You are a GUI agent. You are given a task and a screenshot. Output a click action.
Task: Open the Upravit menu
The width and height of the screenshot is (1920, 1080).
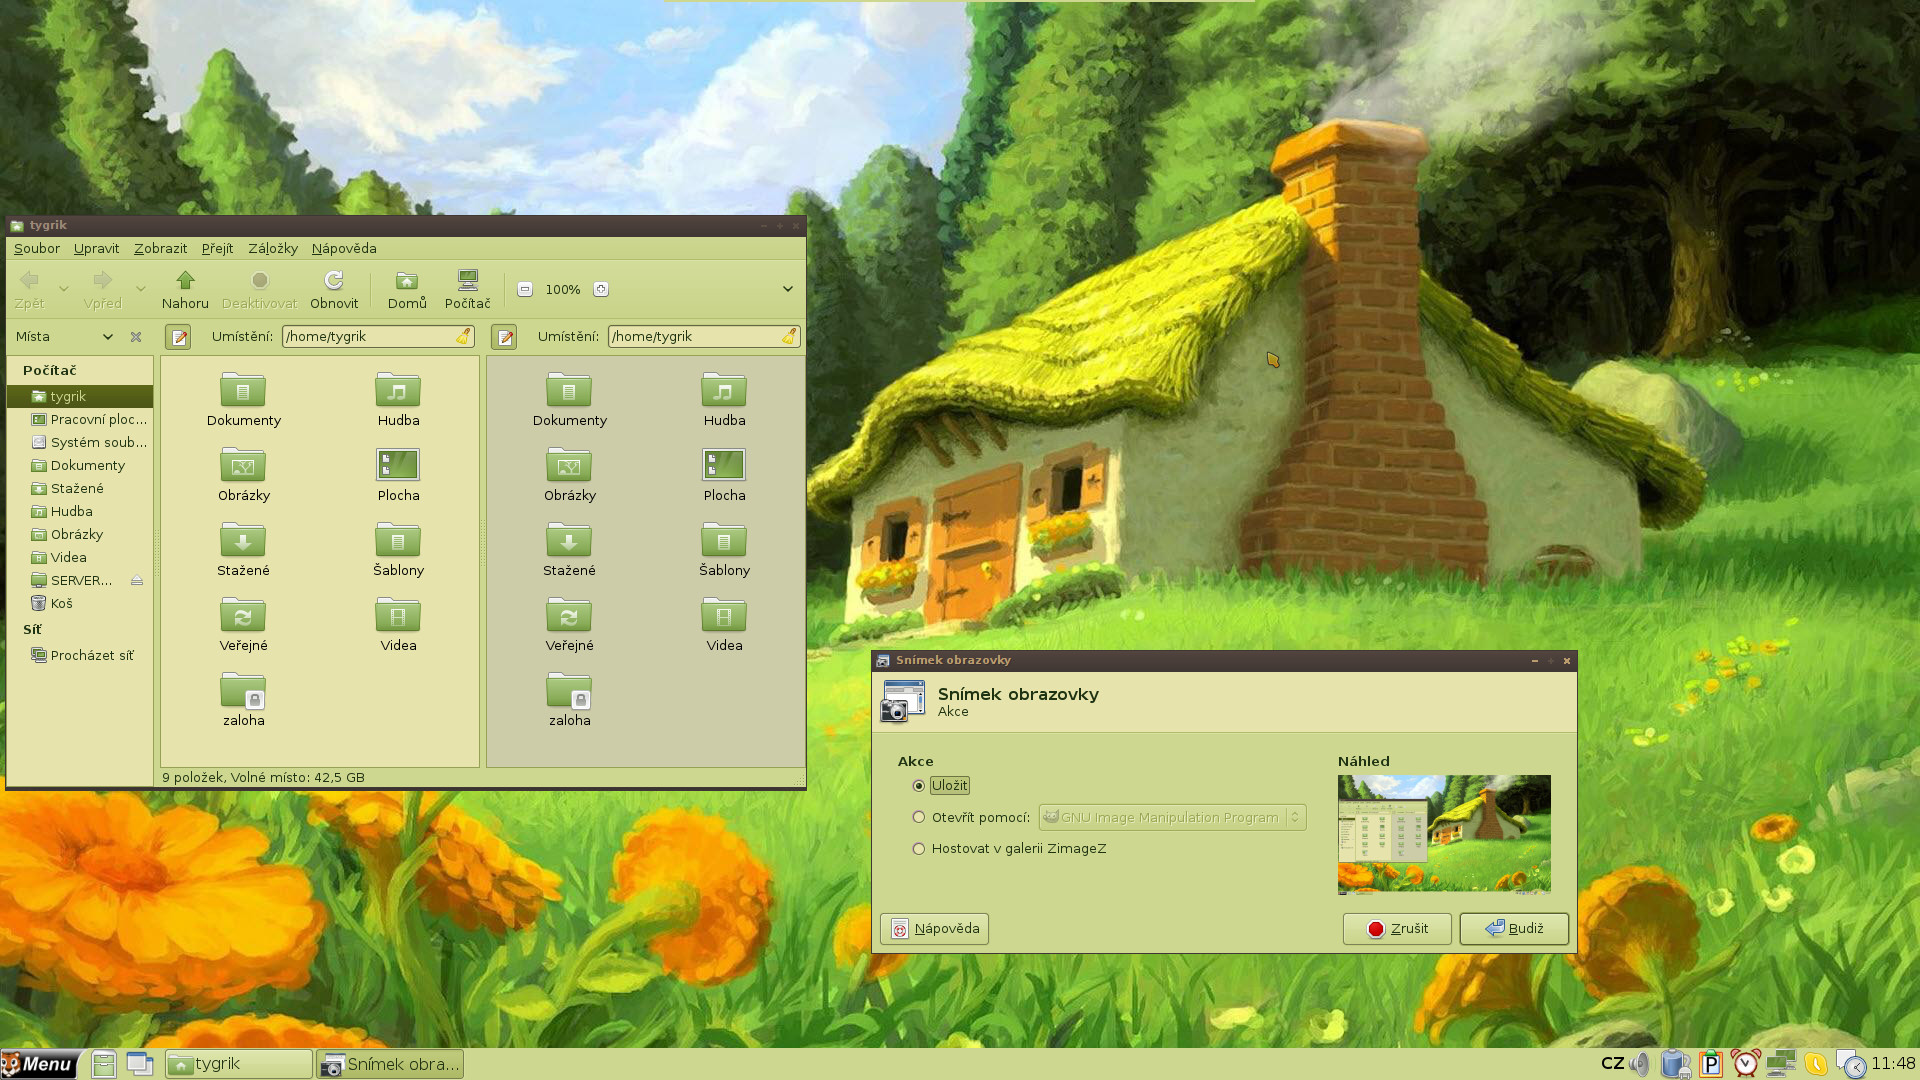pyautogui.click(x=96, y=248)
